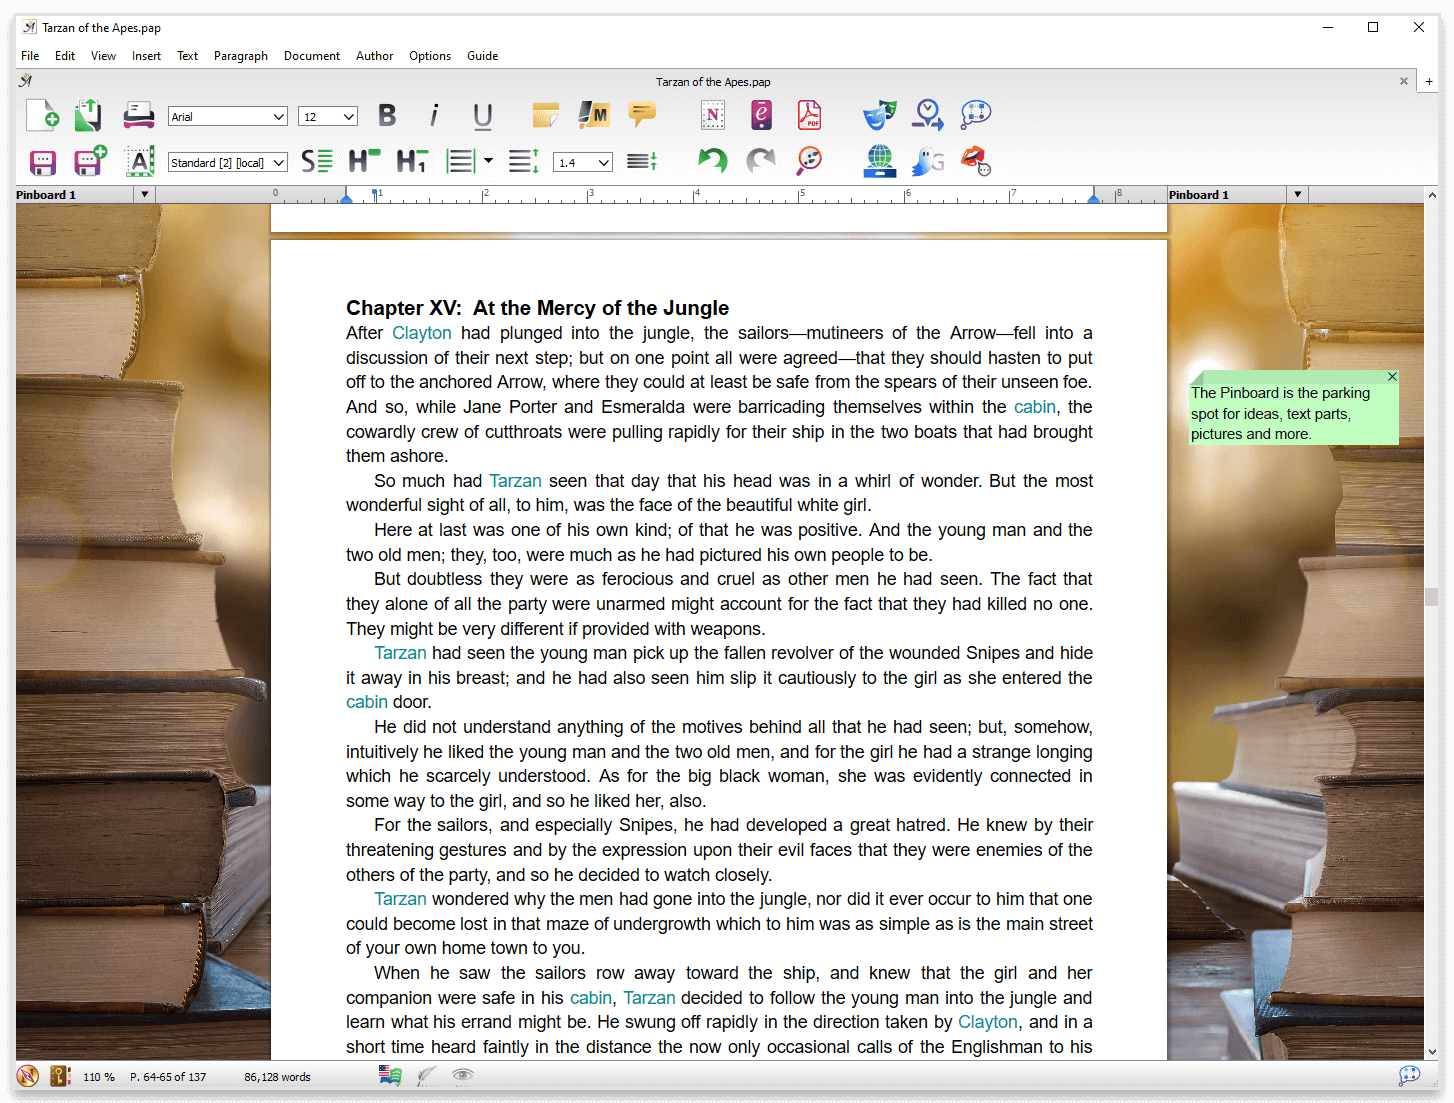Click the grey redo arrow
1454x1103 pixels.
tap(761, 161)
